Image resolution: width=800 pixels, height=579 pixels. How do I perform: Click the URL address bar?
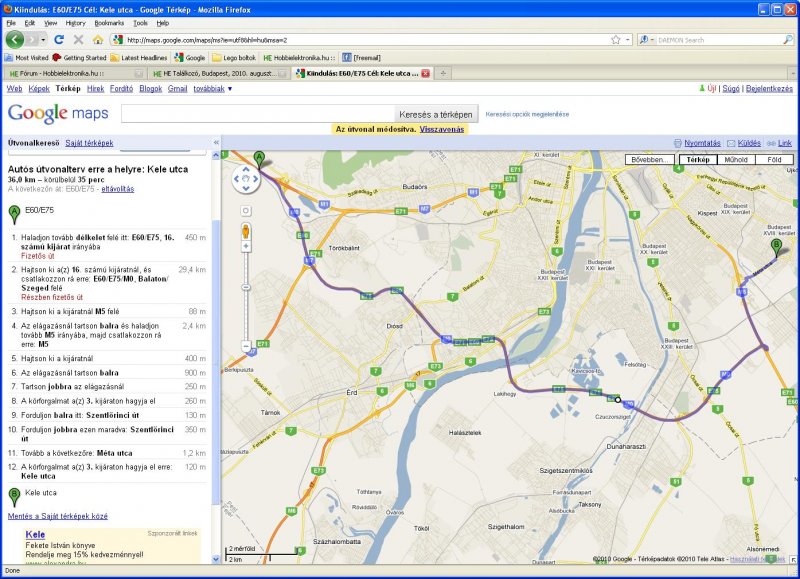[x=365, y=40]
